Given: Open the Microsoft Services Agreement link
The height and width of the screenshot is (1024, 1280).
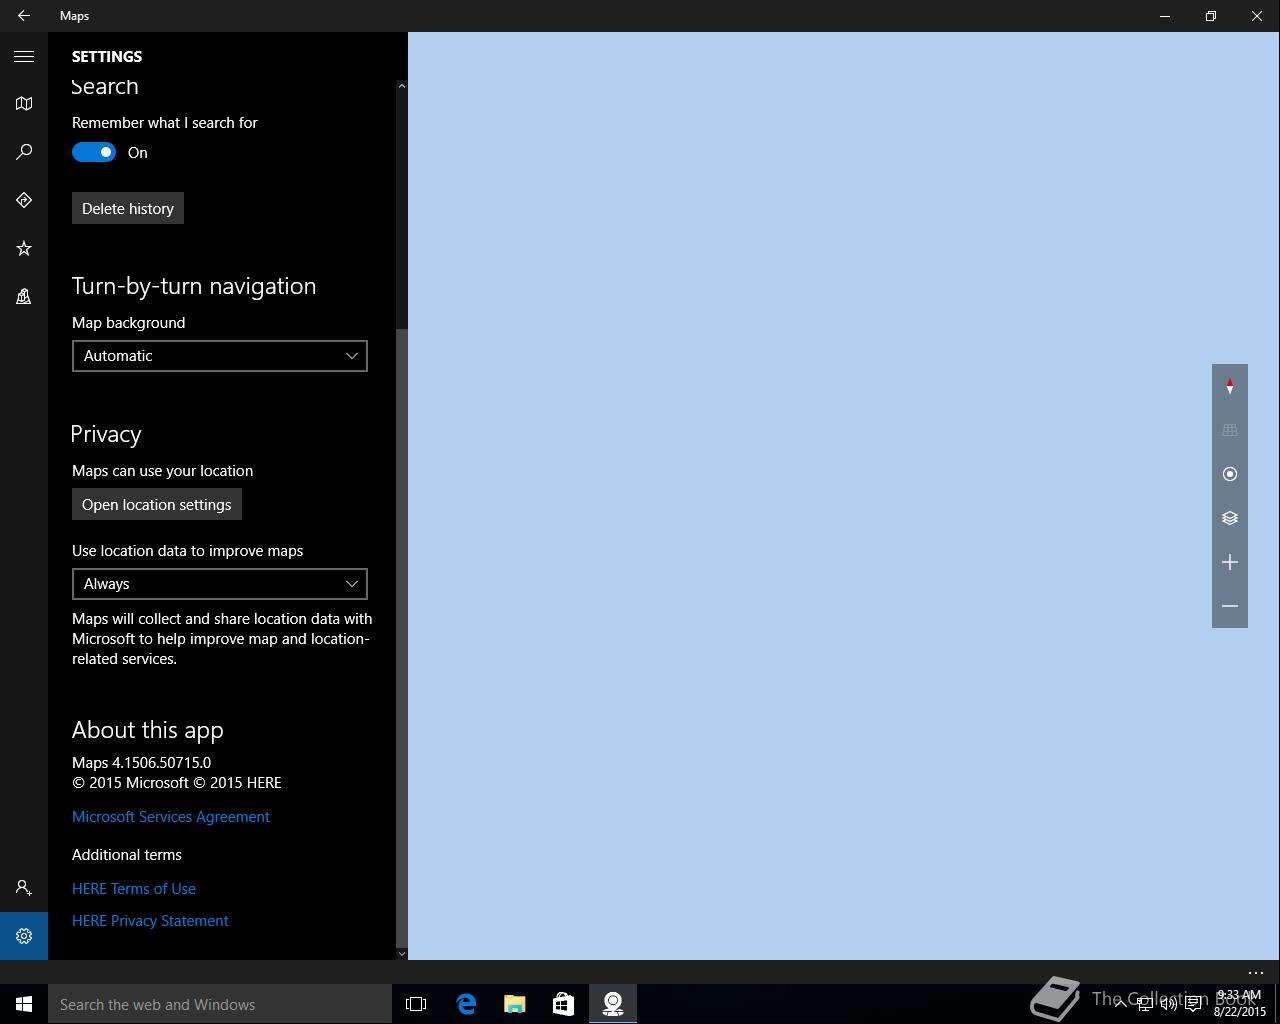Looking at the screenshot, I should (171, 817).
